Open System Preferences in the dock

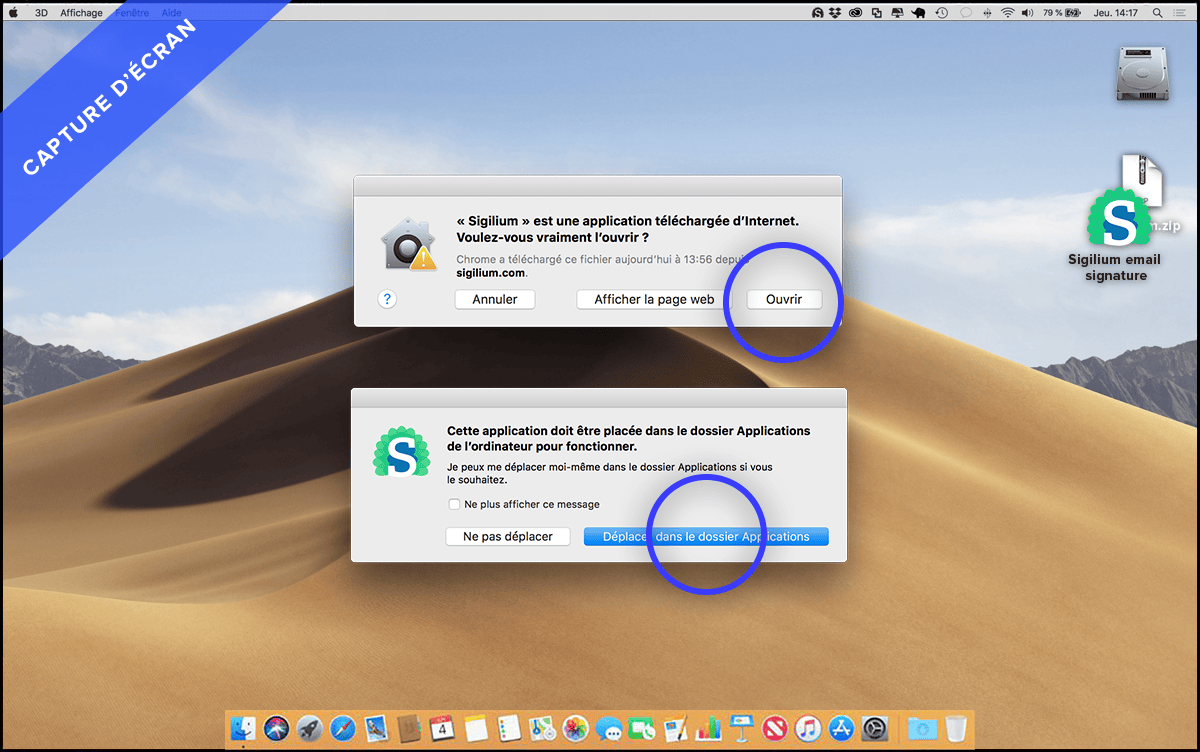coord(875,728)
